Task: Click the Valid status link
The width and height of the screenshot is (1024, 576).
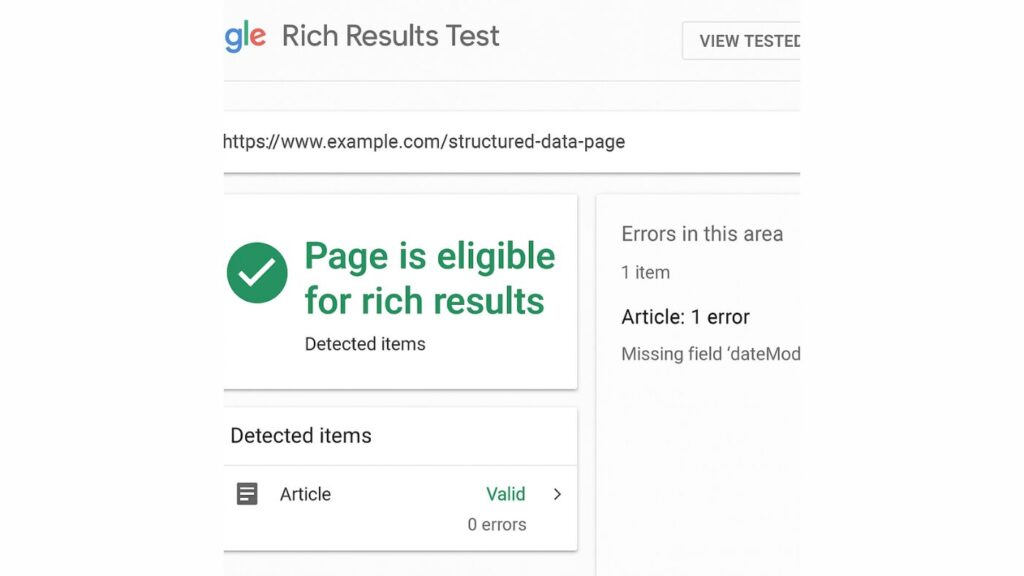Action: tap(506, 493)
